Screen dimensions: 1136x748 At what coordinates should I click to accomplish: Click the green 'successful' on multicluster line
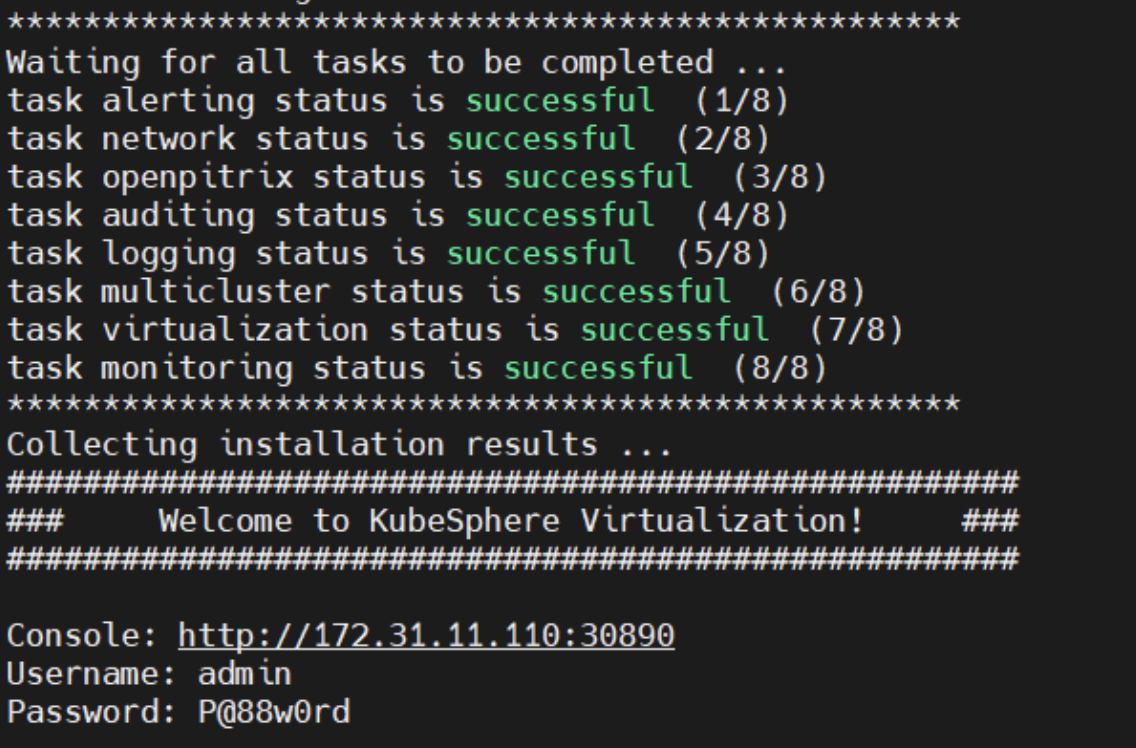tap(636, 291)
